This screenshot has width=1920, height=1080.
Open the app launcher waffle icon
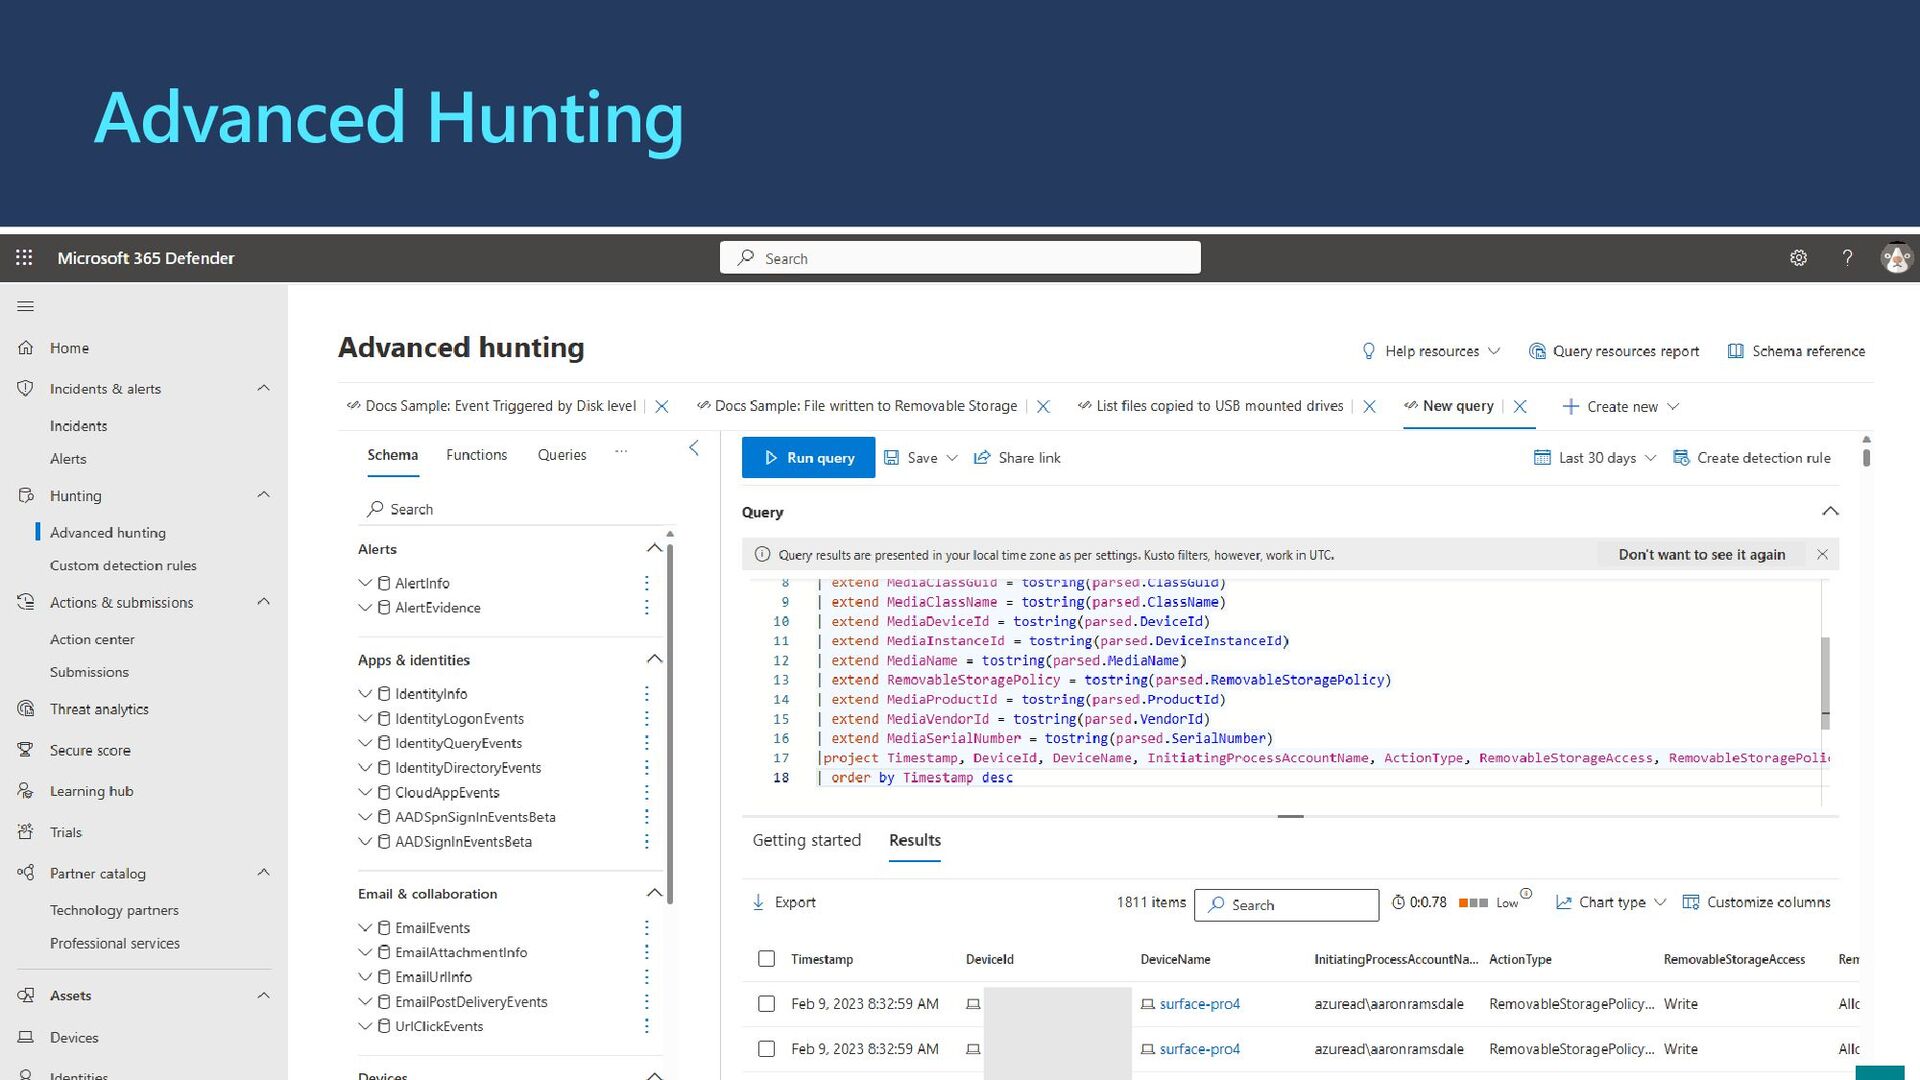click(24, 258)
